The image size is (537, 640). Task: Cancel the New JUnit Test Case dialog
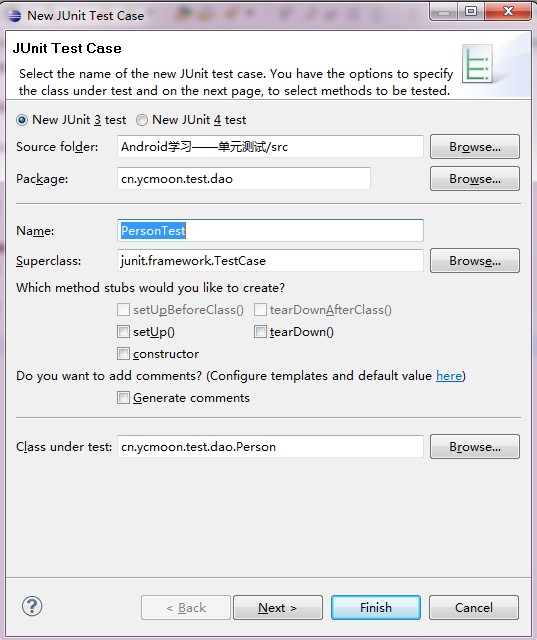(x=474, y=607)
